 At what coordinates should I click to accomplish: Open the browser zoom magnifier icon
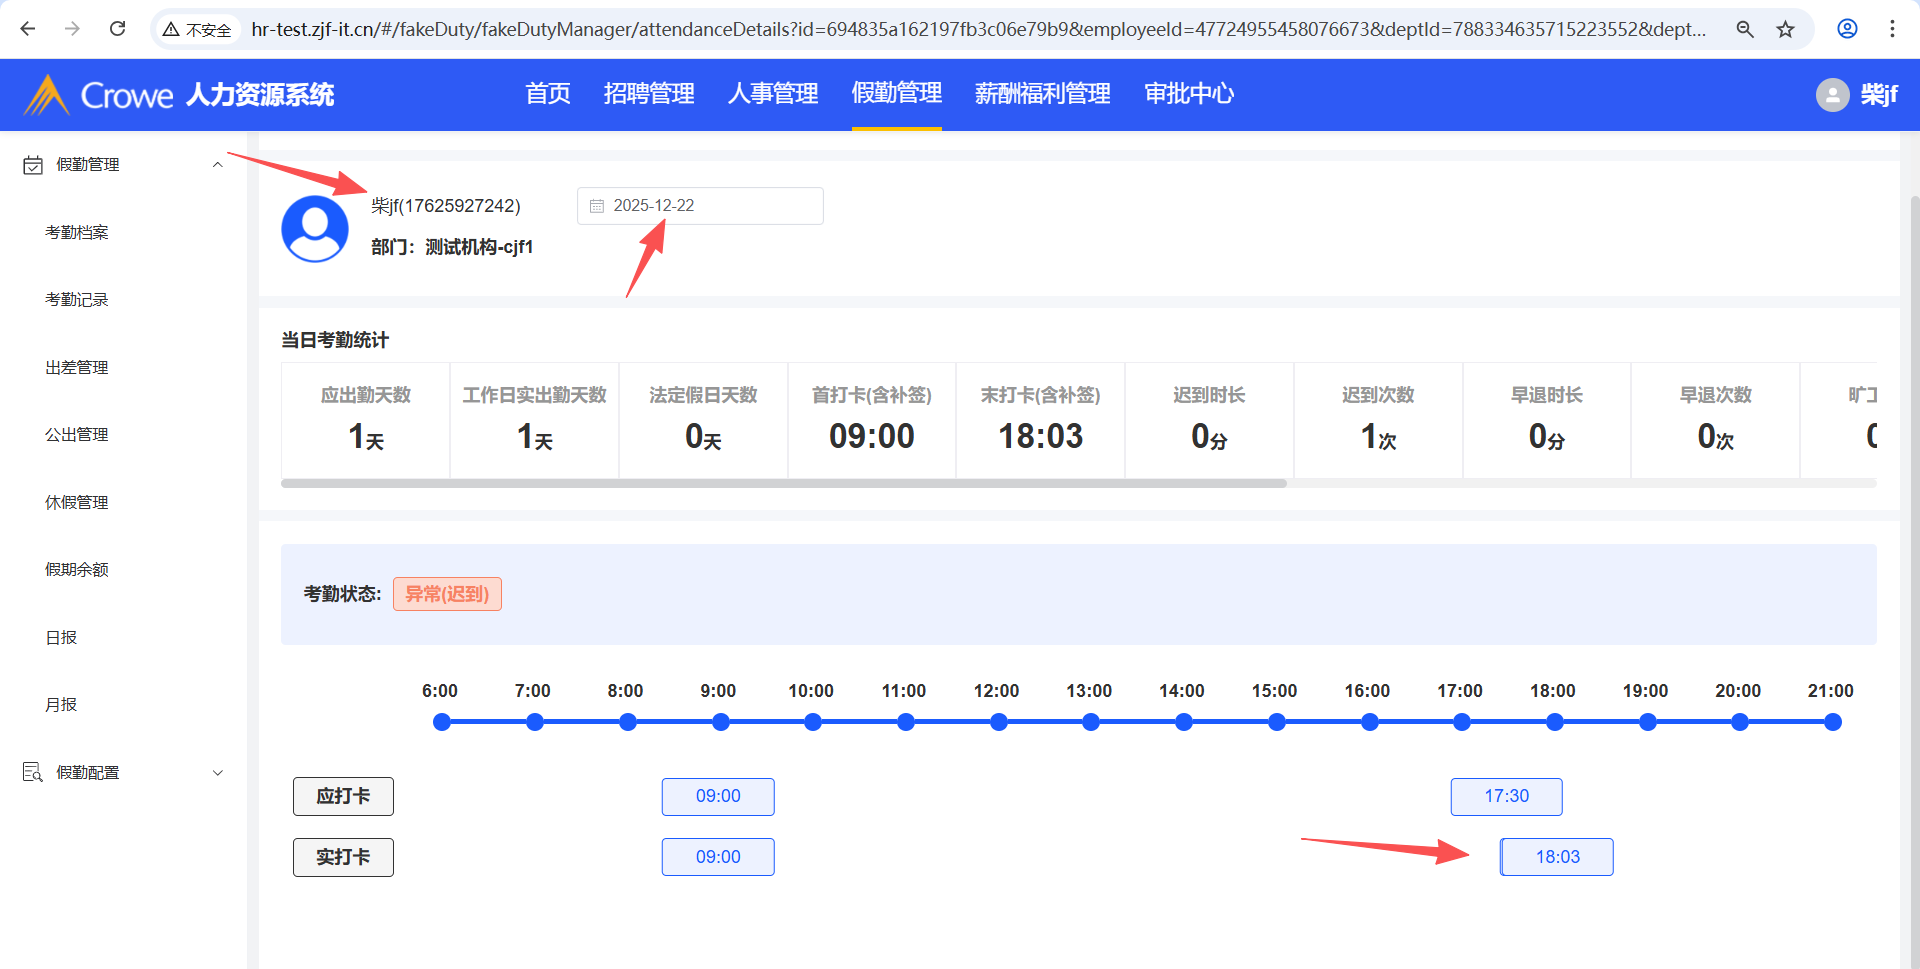pos(1745,29)
